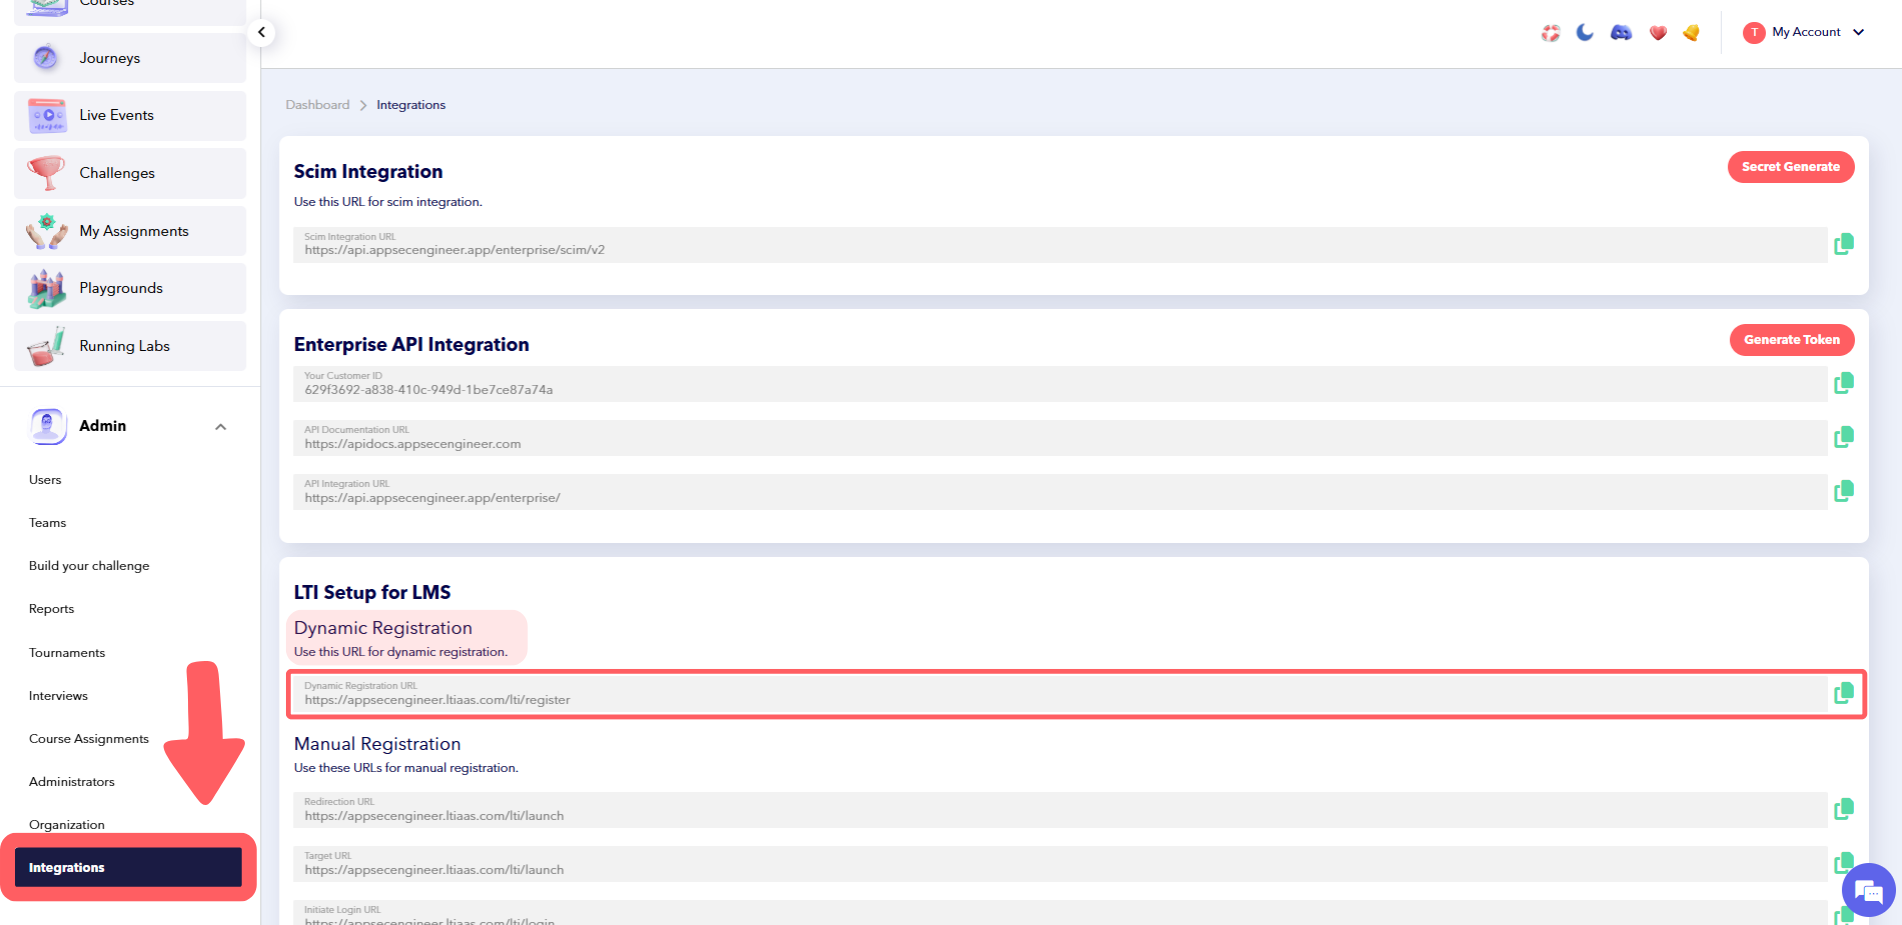Open the Discord community icon
Viewport: 1902px width, 925px height.
coord(1621,32)
